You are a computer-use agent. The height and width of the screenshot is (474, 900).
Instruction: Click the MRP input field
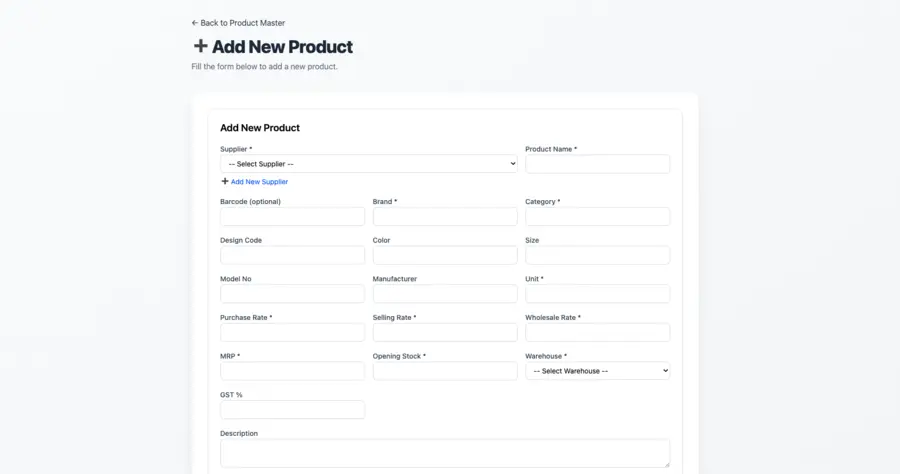tap(292, 371)
